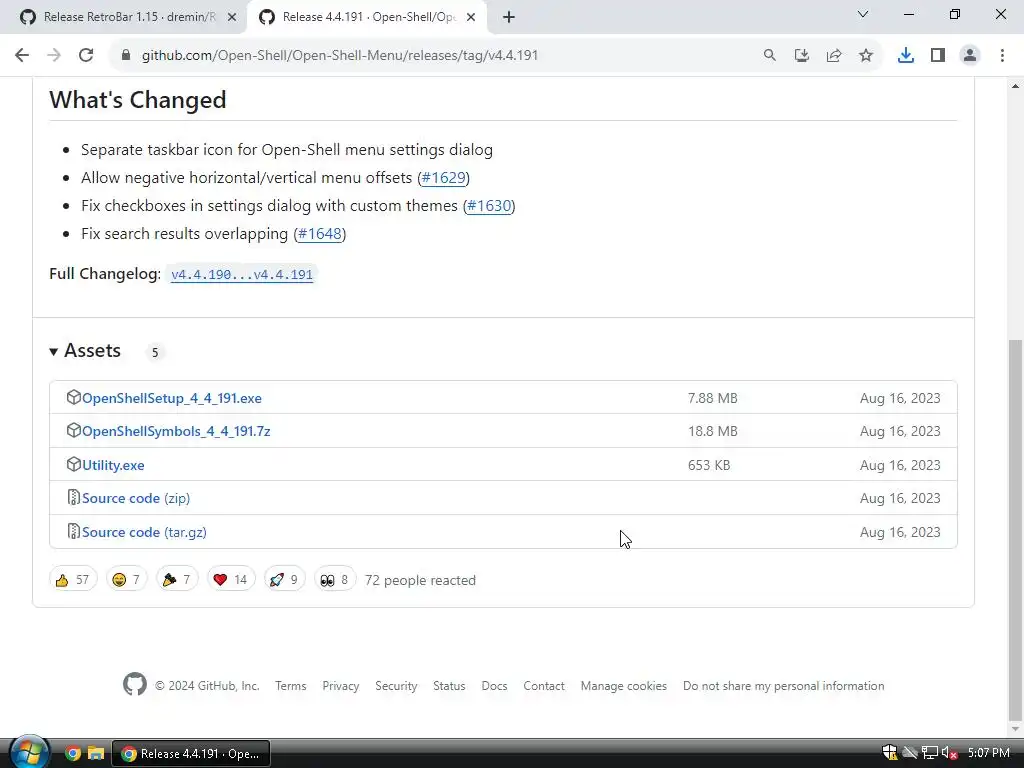Toggle the browser side panel

pyautogui.click(x=938, y=56)
